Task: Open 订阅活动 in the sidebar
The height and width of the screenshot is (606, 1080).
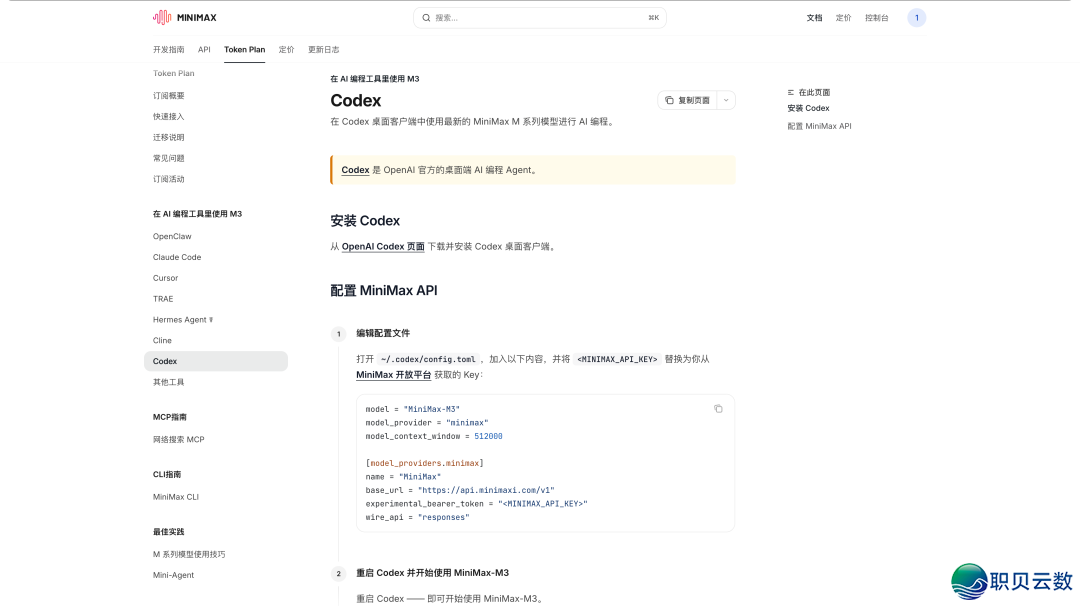Action: [x=169, y=179]
